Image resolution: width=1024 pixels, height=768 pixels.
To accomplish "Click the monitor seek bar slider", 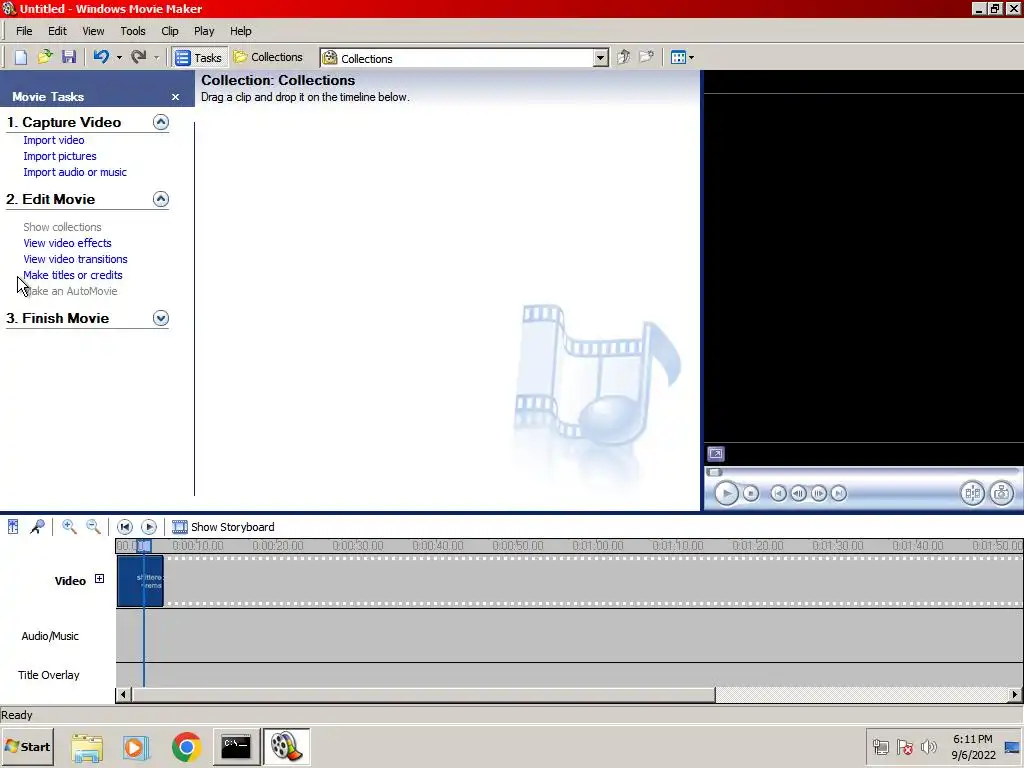I will pos(714,472).
